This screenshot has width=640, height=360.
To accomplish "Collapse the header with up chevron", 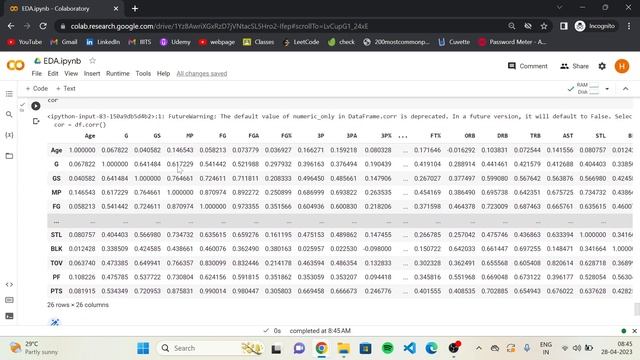I will coord(625,89).
